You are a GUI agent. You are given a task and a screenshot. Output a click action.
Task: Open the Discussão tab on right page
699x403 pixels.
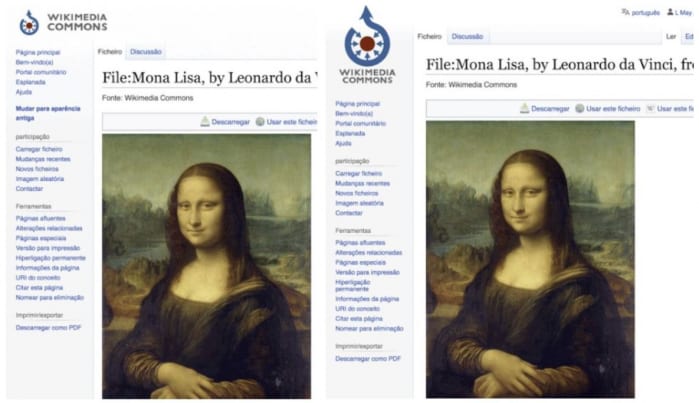click(x=467, y=37)
